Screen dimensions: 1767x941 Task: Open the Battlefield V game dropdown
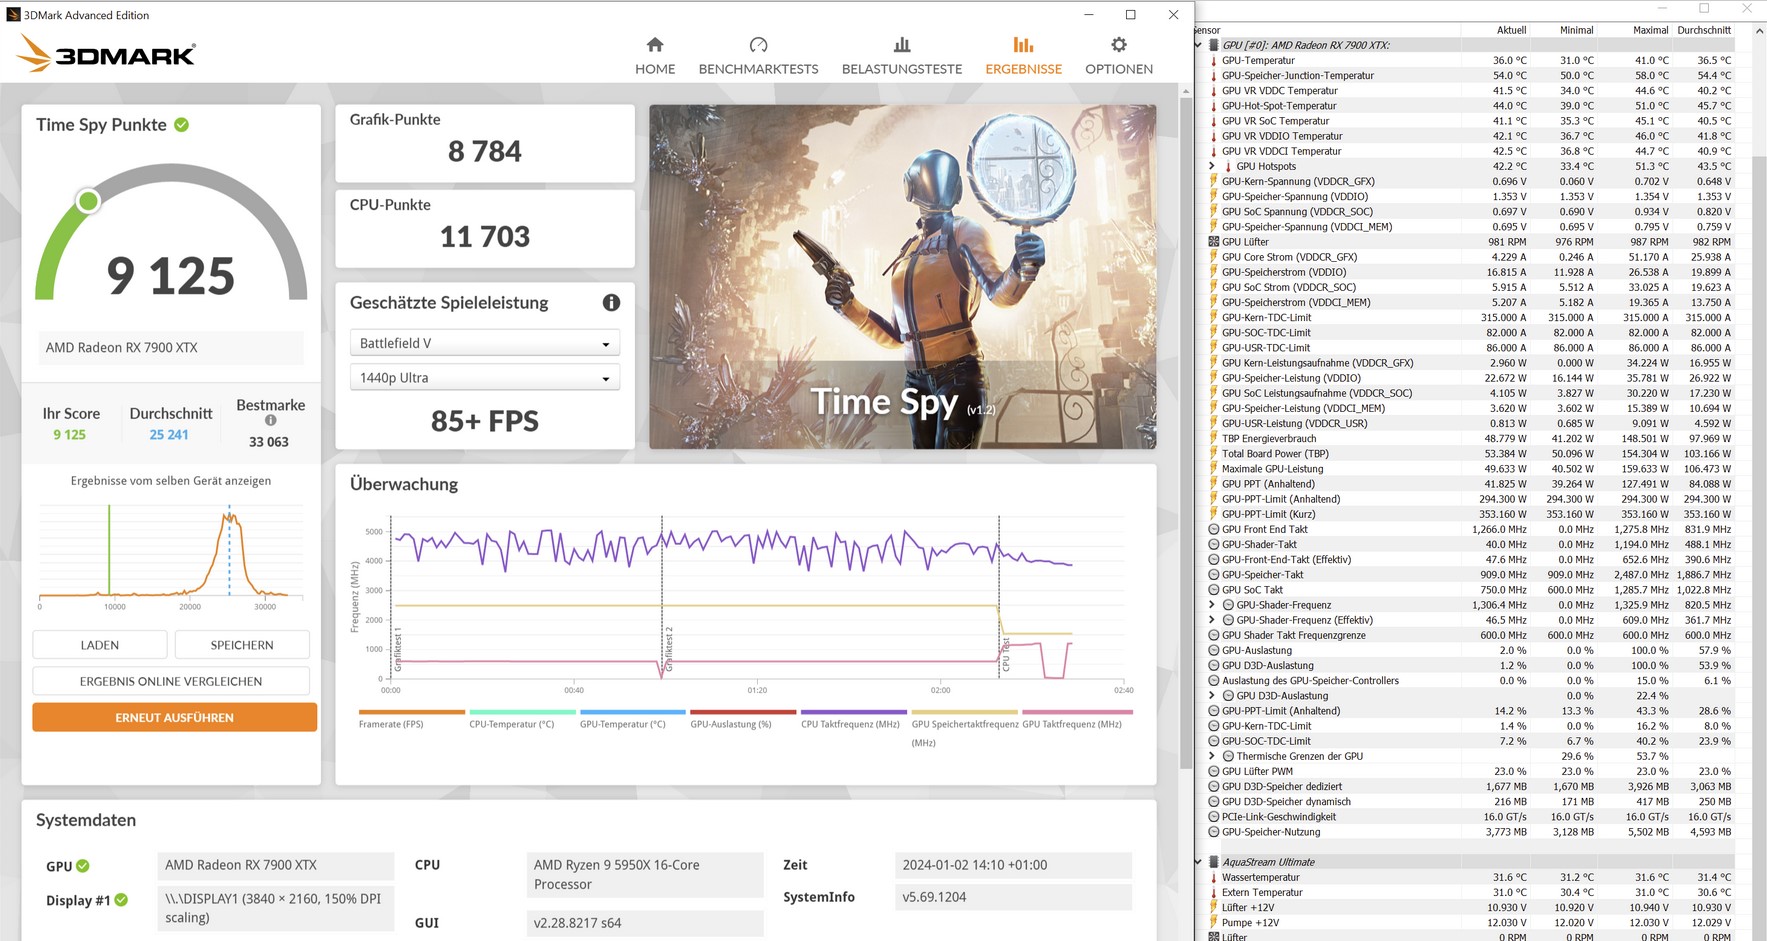click(484, 343)
